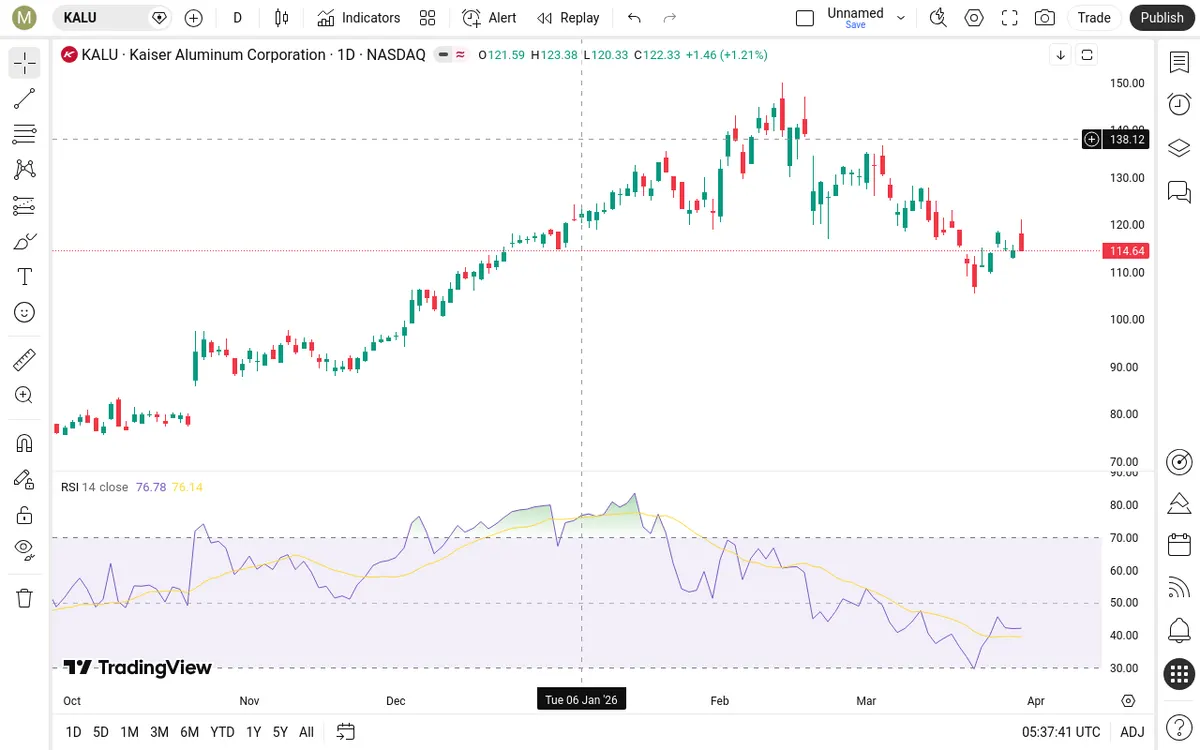Select the trend line drawing tool
This screenshot has width=1200, height=750.
[x=25, y=98]
